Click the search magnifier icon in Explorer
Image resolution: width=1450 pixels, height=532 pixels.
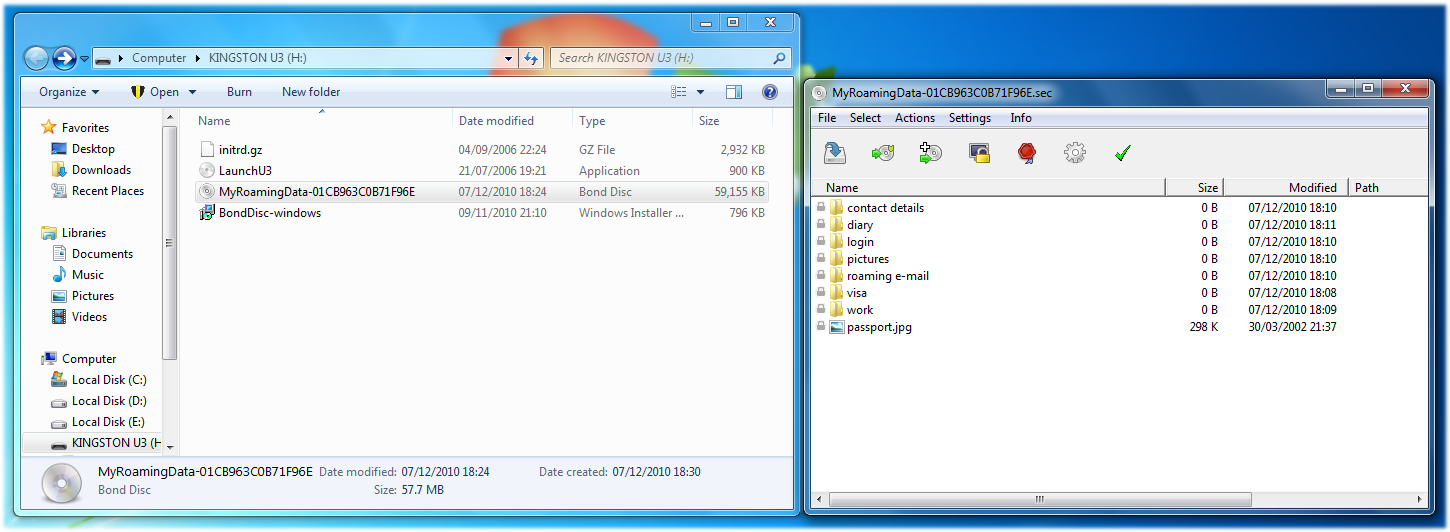(780, 58)
